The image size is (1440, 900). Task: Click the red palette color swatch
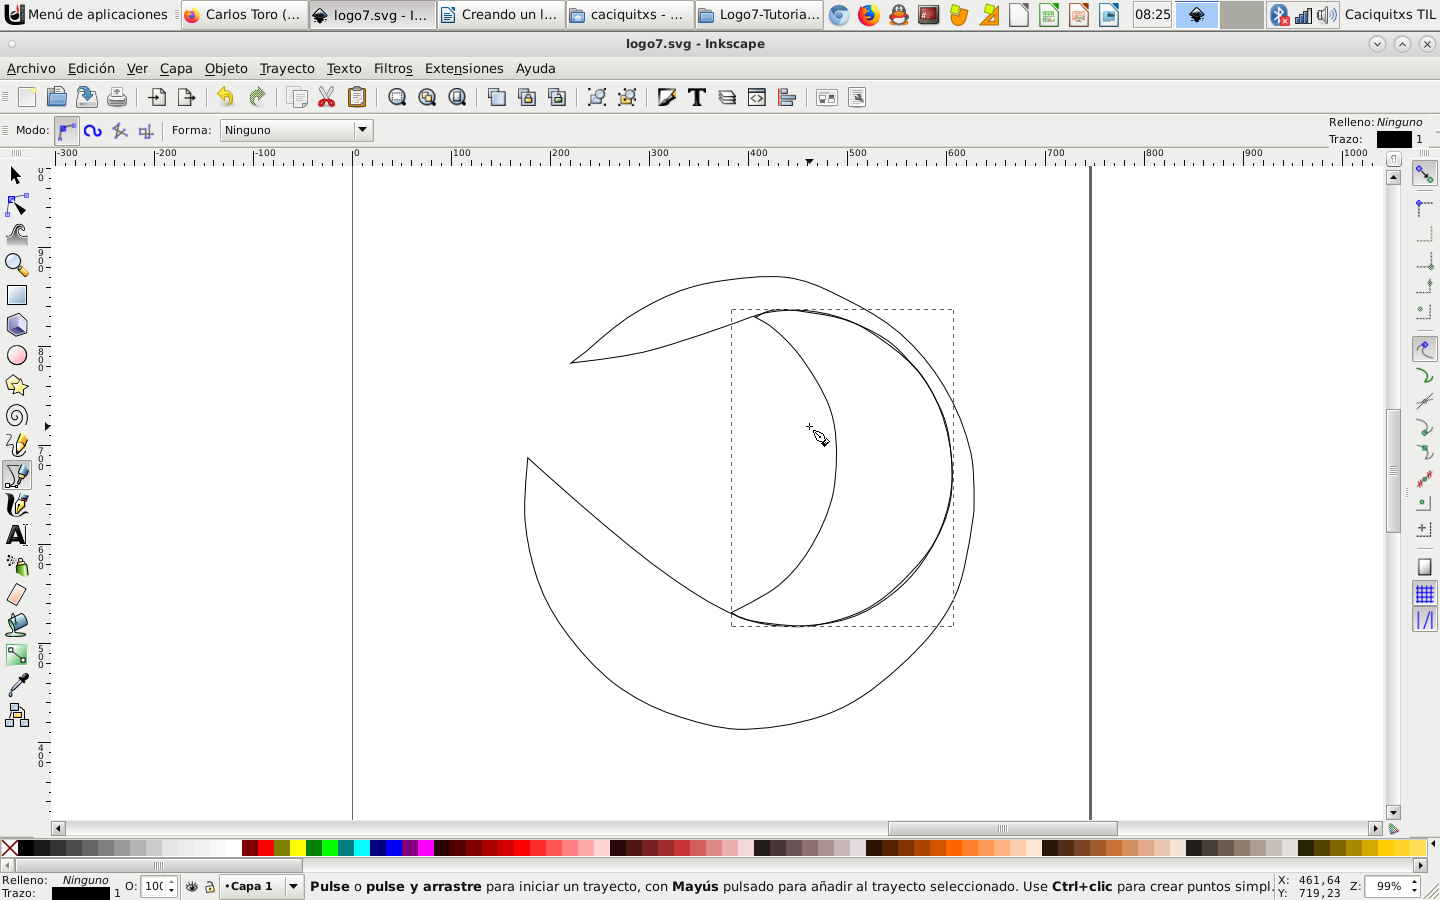(x=265, y=848)
